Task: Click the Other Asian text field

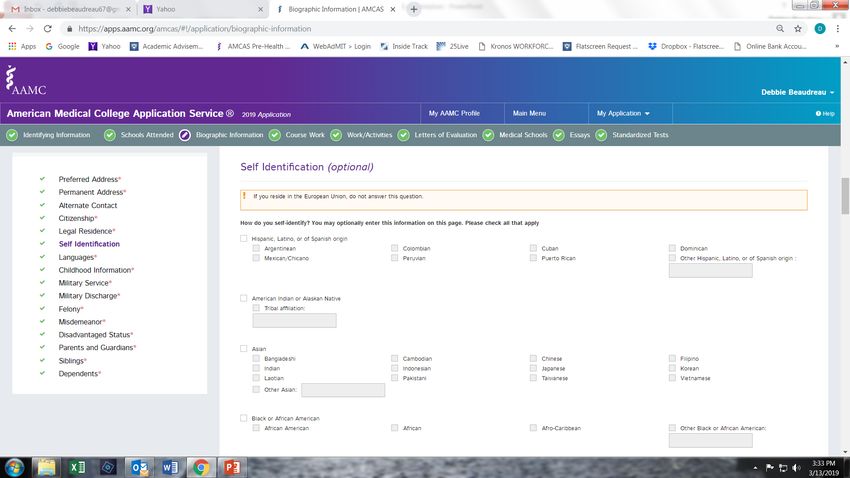Action: (x=343, y=390)
